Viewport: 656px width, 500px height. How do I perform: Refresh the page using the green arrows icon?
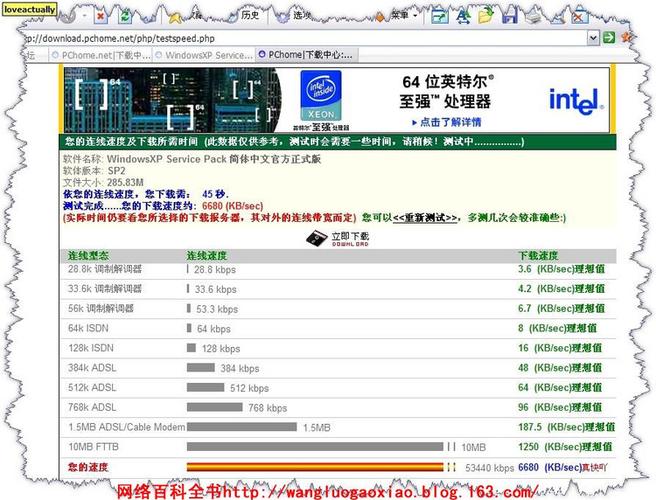coord(125,16)
